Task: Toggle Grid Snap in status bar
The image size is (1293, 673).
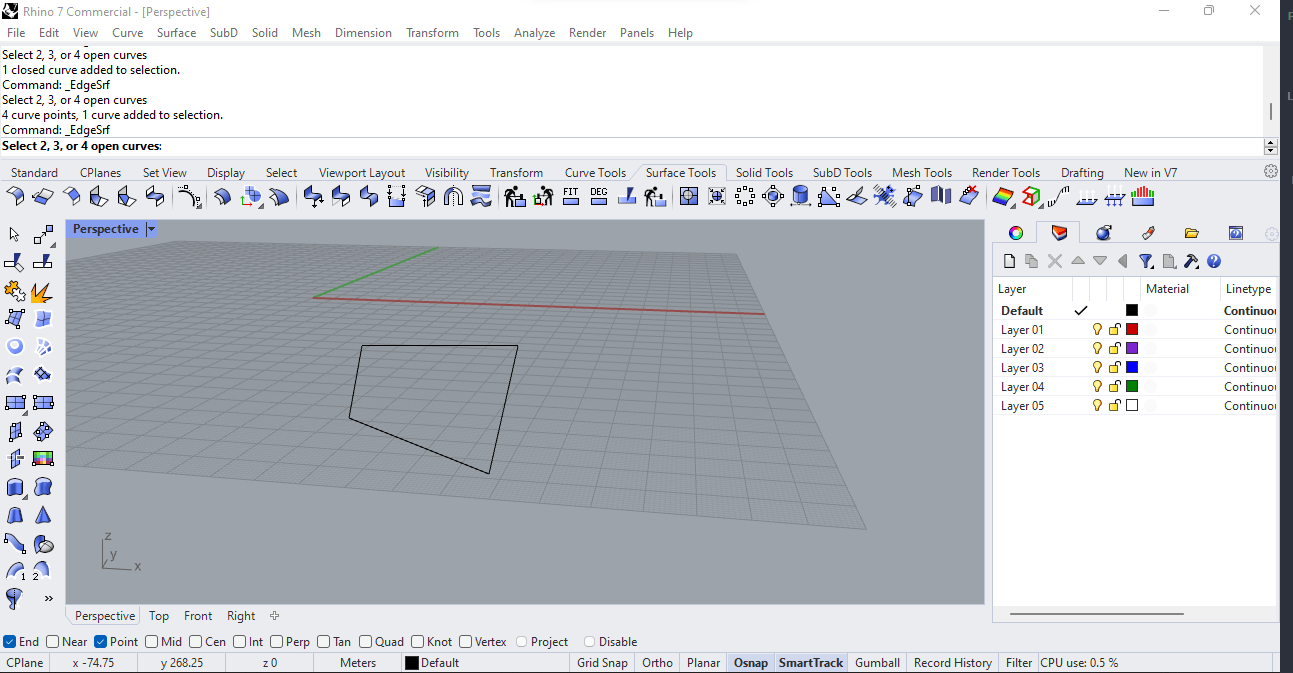Action: coord(602,662)
